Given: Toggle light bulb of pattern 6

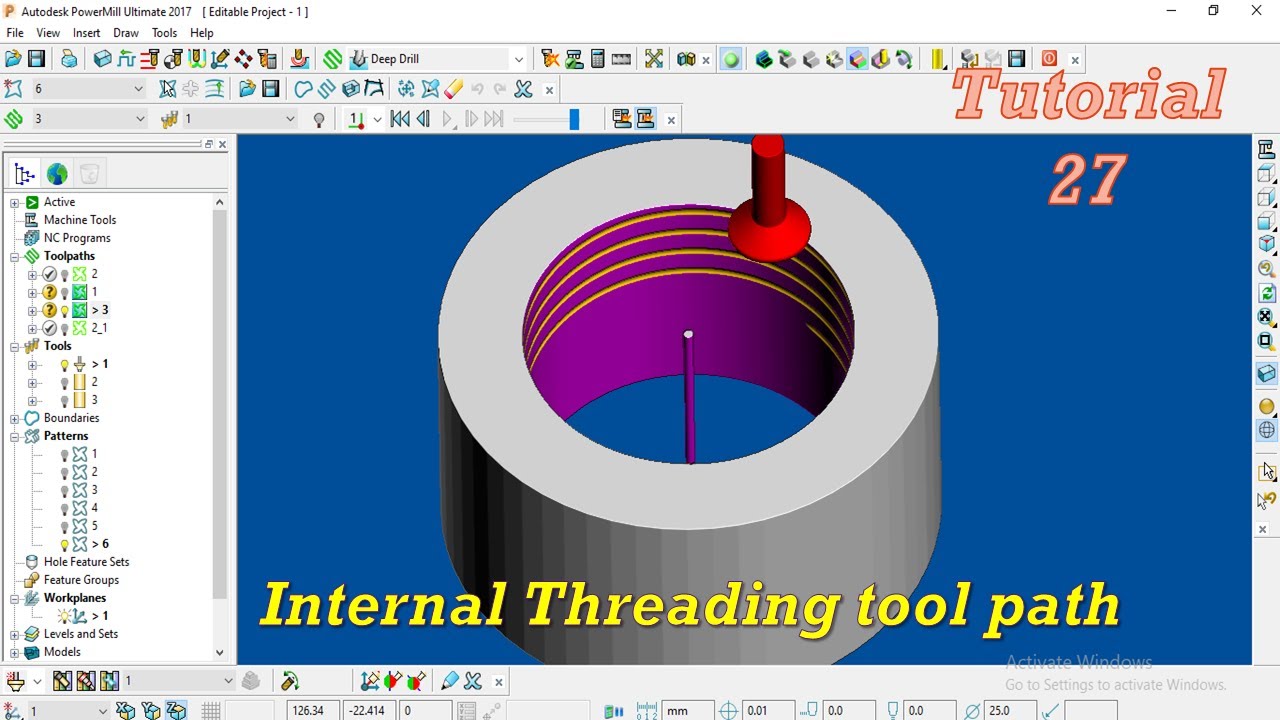Looking at the screenshot, I should (65, 544).
